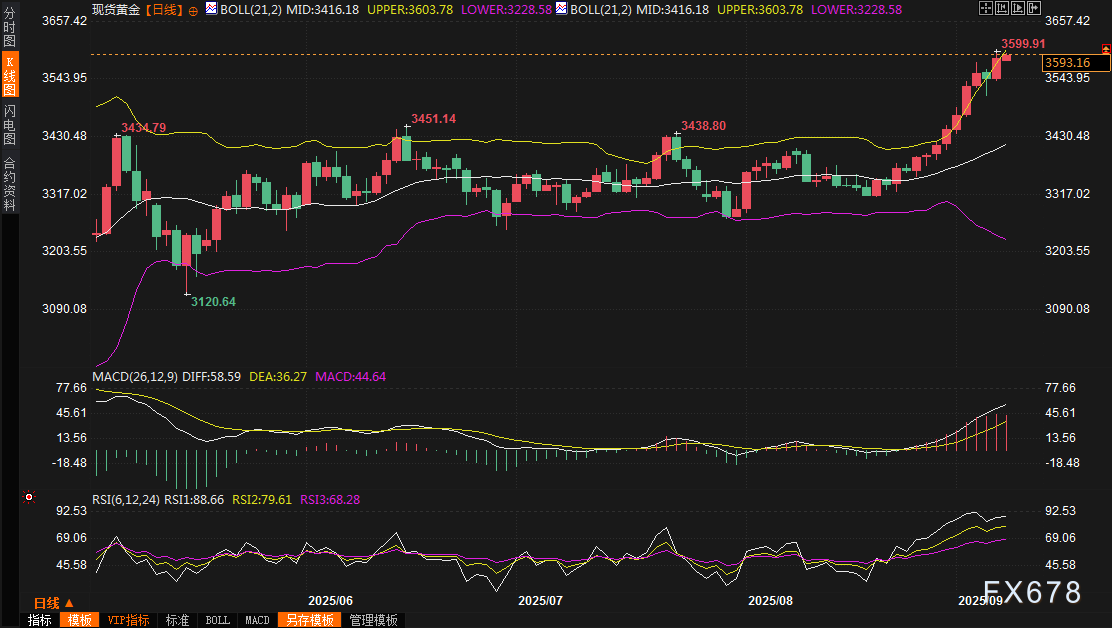This screenshot has width=1112, height=628.
Task: Select the MACD template in bottom bar
Action: coord(257,620)
